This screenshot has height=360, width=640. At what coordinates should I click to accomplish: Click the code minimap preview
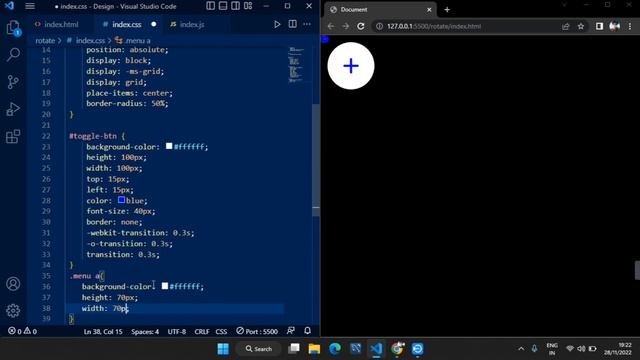pyautogui.click(x=296, y=65)
